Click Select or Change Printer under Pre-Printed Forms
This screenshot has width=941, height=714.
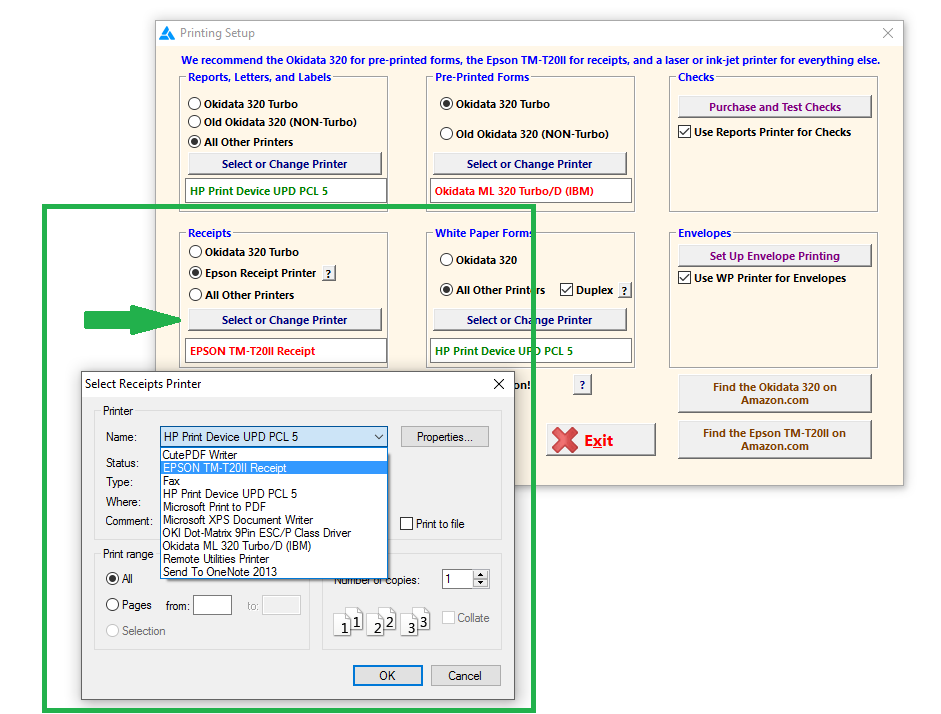coord(529,164)
